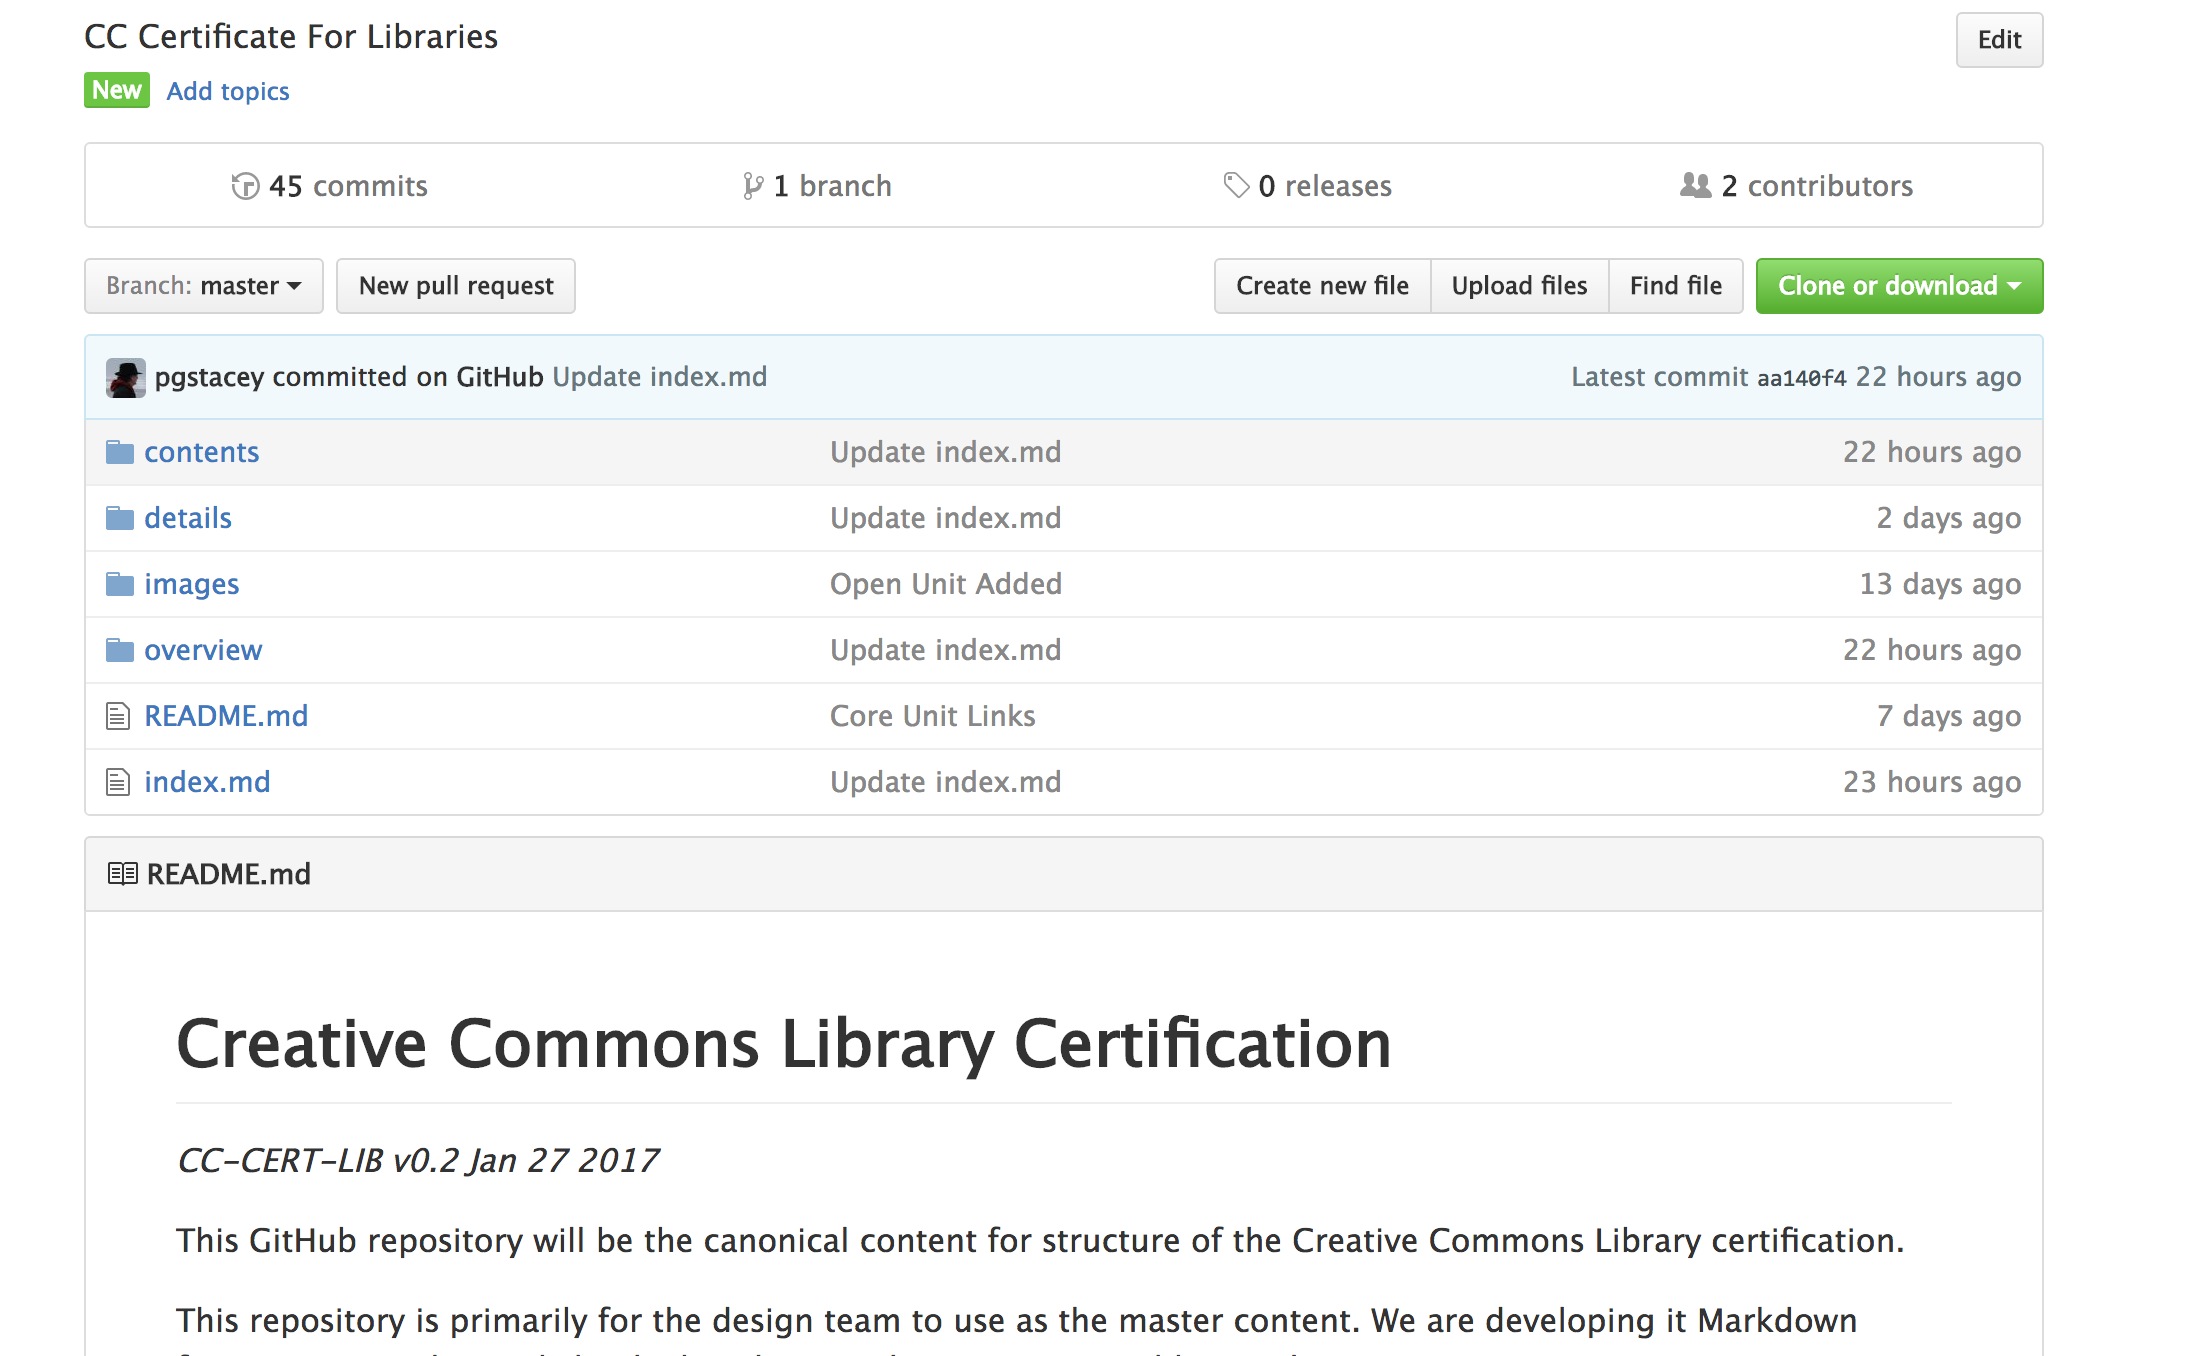The image size is (2188, 1356).
Task: Open the Open Unit Added commit message
Action: coord(946,584)
